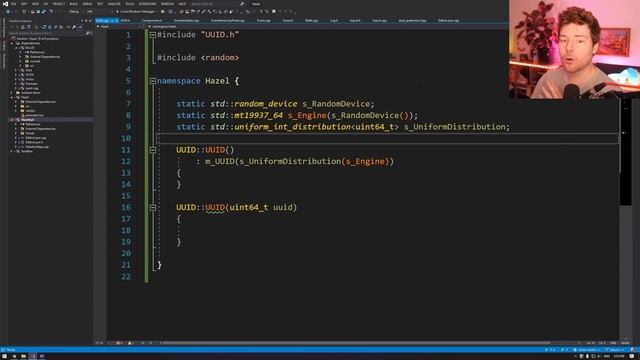Open the status bar notifications icon
This screenshot has height=360, width=640.
(633, 350)
